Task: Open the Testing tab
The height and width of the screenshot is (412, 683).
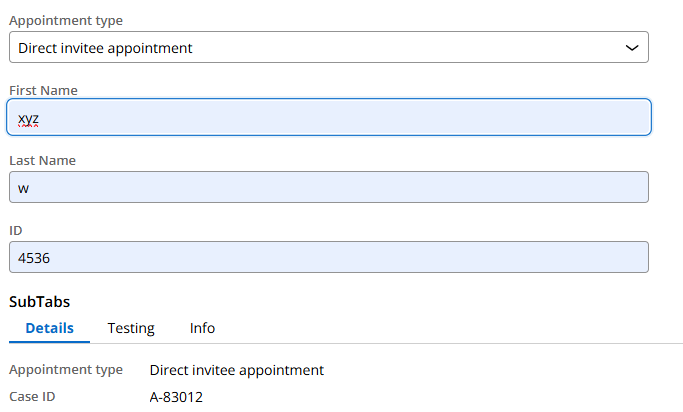Action: pos(131,328)
